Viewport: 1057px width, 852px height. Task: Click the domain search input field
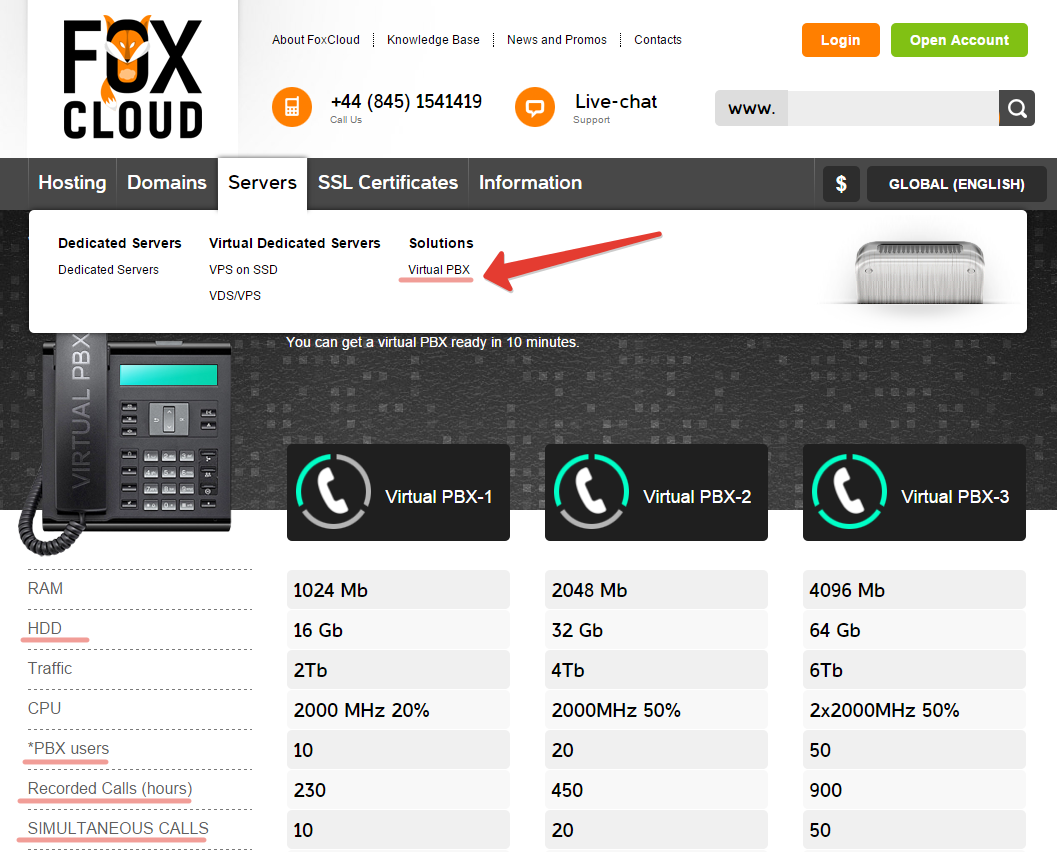tap(892, 108)
